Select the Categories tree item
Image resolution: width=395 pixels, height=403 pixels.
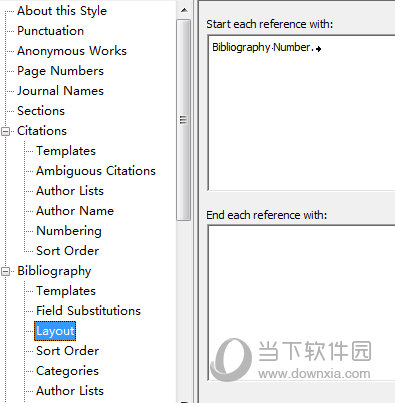point(67,371)
